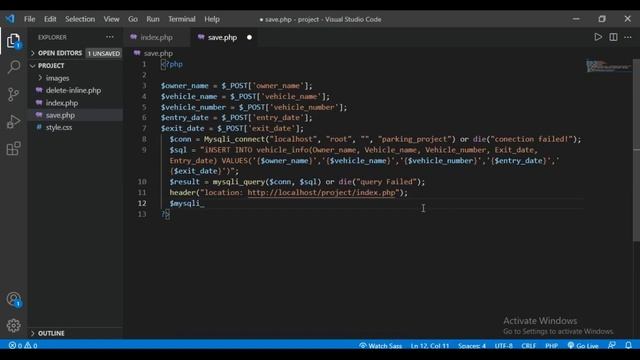Select the save.php editor tab
Viewport: 640px width, 360px height.
coord(222,37)
